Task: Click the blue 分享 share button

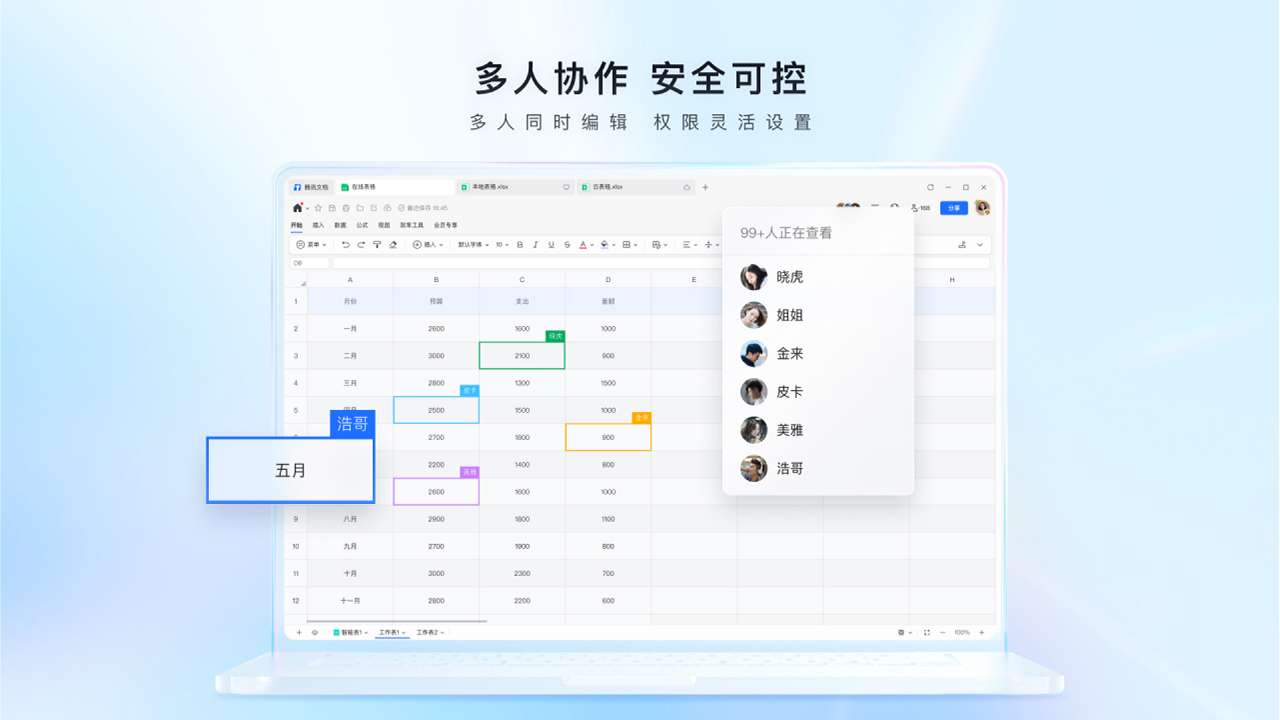Action: coord(954,208)
